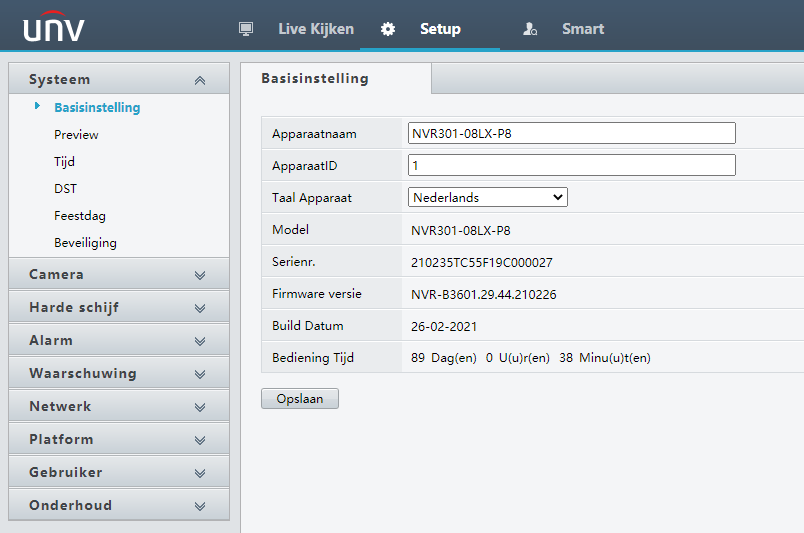
Task: Click the Apparaatnaam input field
Action: coord(572,133)
